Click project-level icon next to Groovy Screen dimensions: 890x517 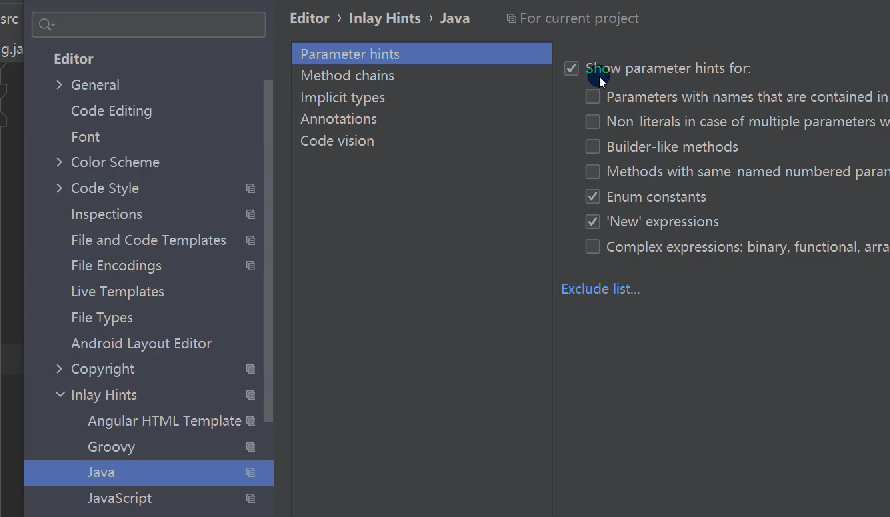250,447
